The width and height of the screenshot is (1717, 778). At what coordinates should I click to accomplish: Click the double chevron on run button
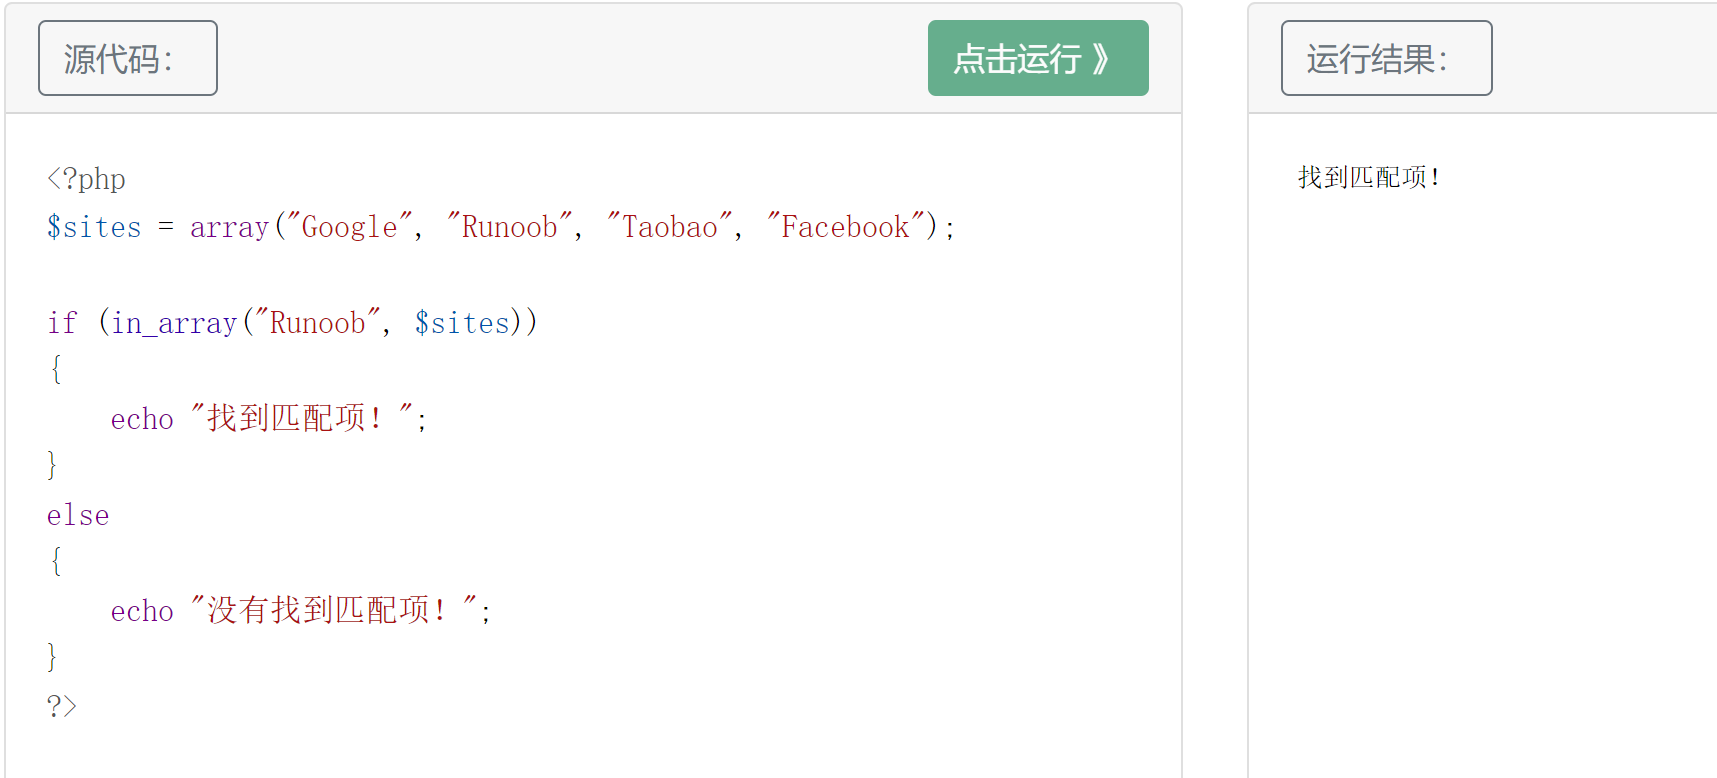1100,59
